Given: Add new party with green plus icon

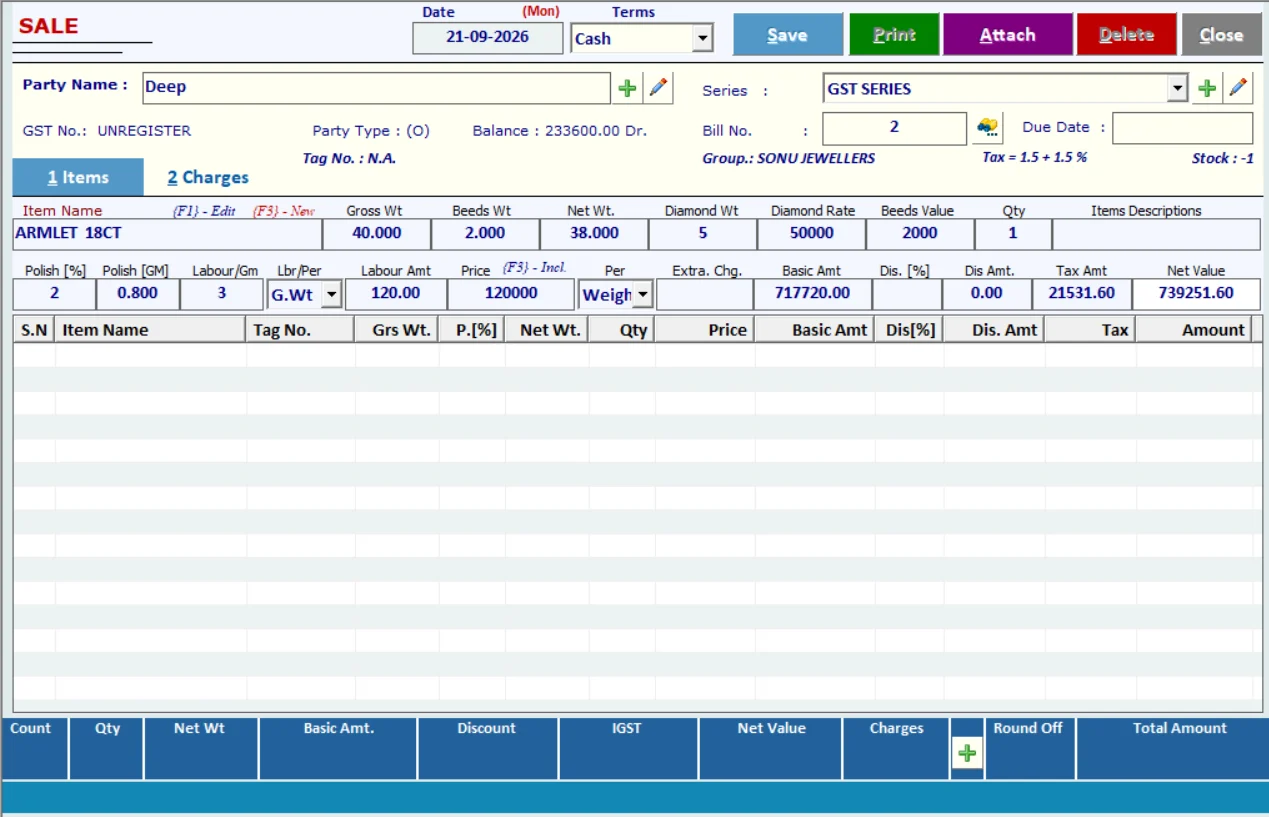Looking at the screenshot, I should (627, 88).
